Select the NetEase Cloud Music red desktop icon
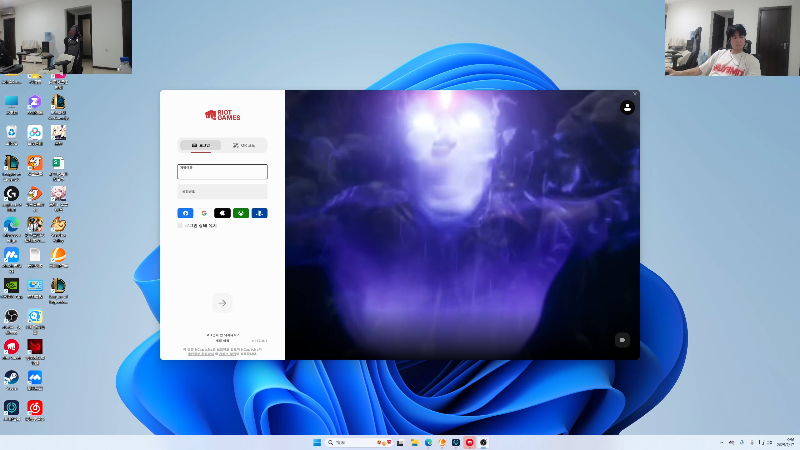This screenshot has width=800, height=450. click(35, 411)
